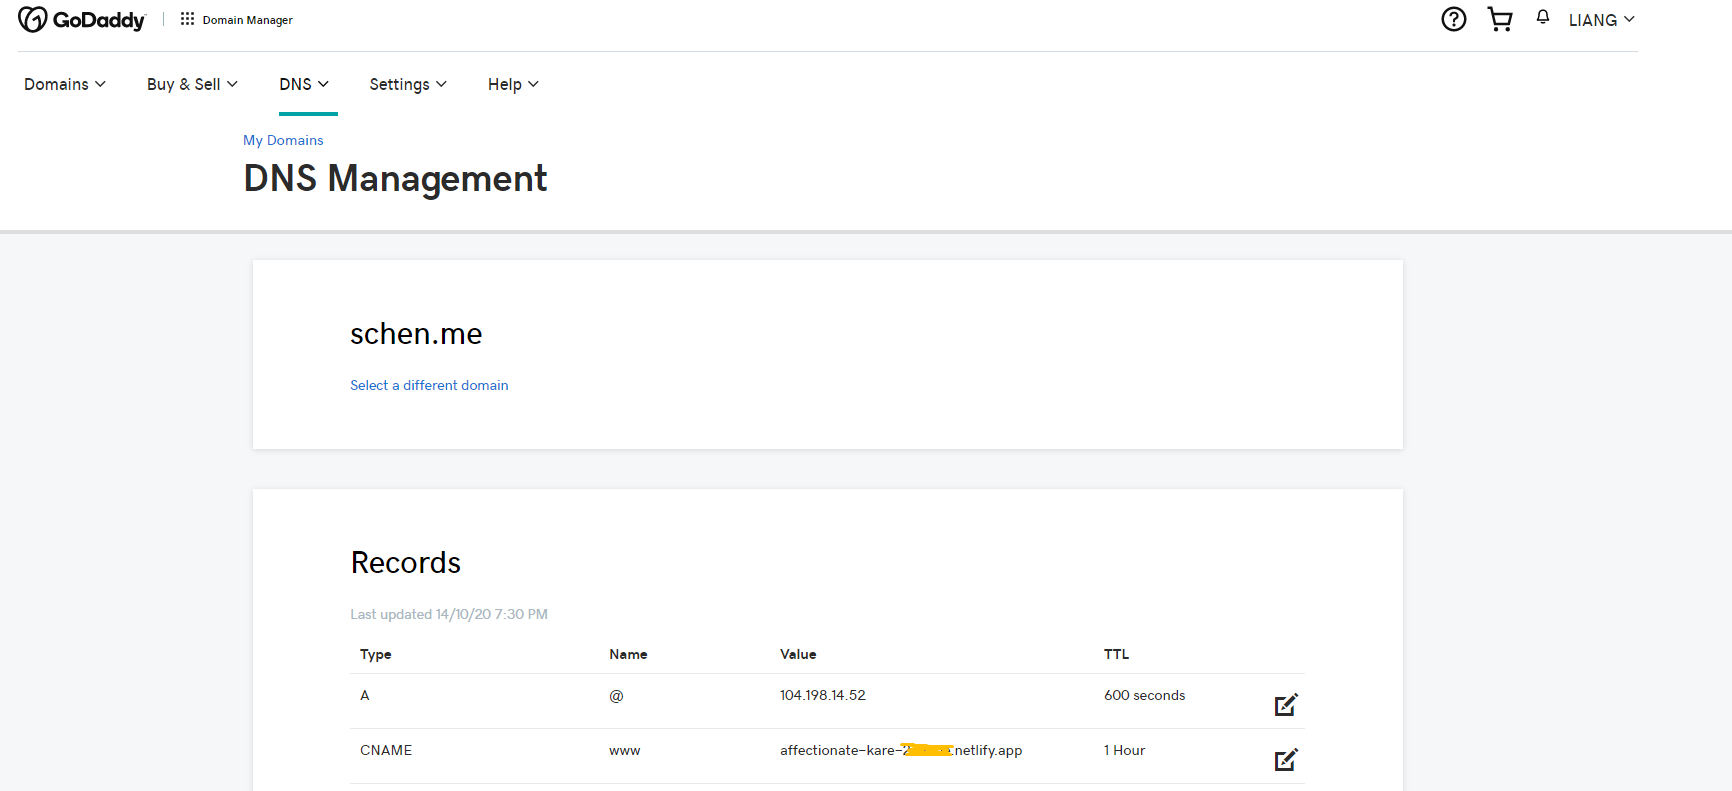Expand the Buy & Sell menu
This screenshot has height=791, width=1732.
192,84
